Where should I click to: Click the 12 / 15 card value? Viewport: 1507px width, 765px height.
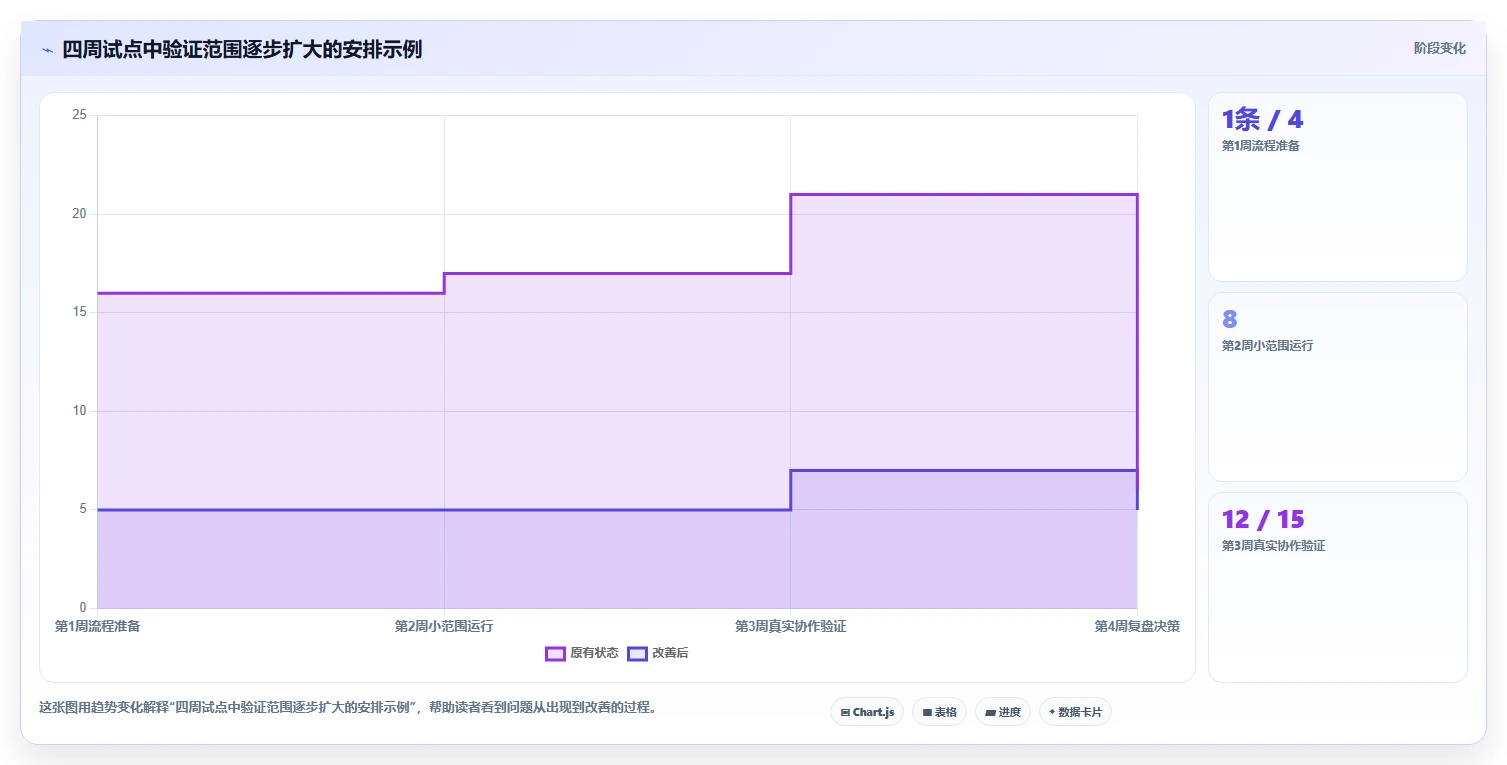coord(1263,520)
